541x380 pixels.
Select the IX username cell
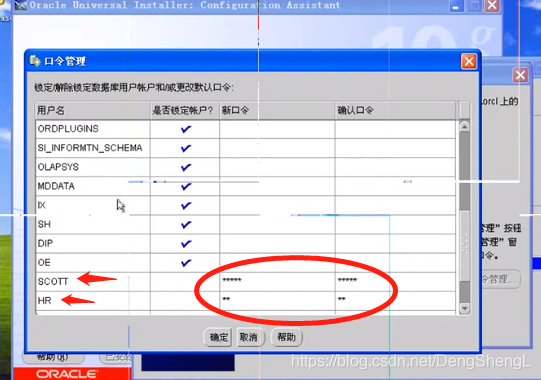point(93,206)
